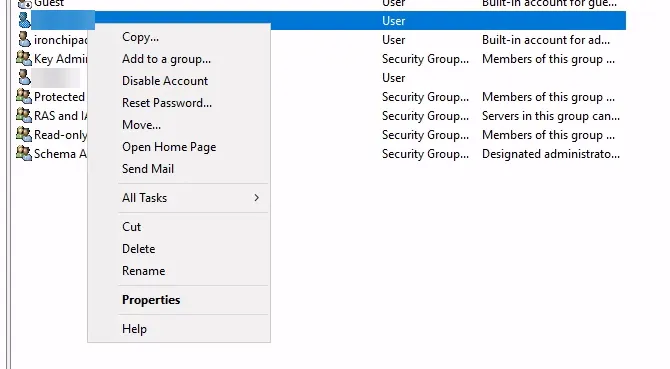This screenshot has width=670, height=369.
Task: Choose Open Home Page menu entry
Action: [169, 147]
